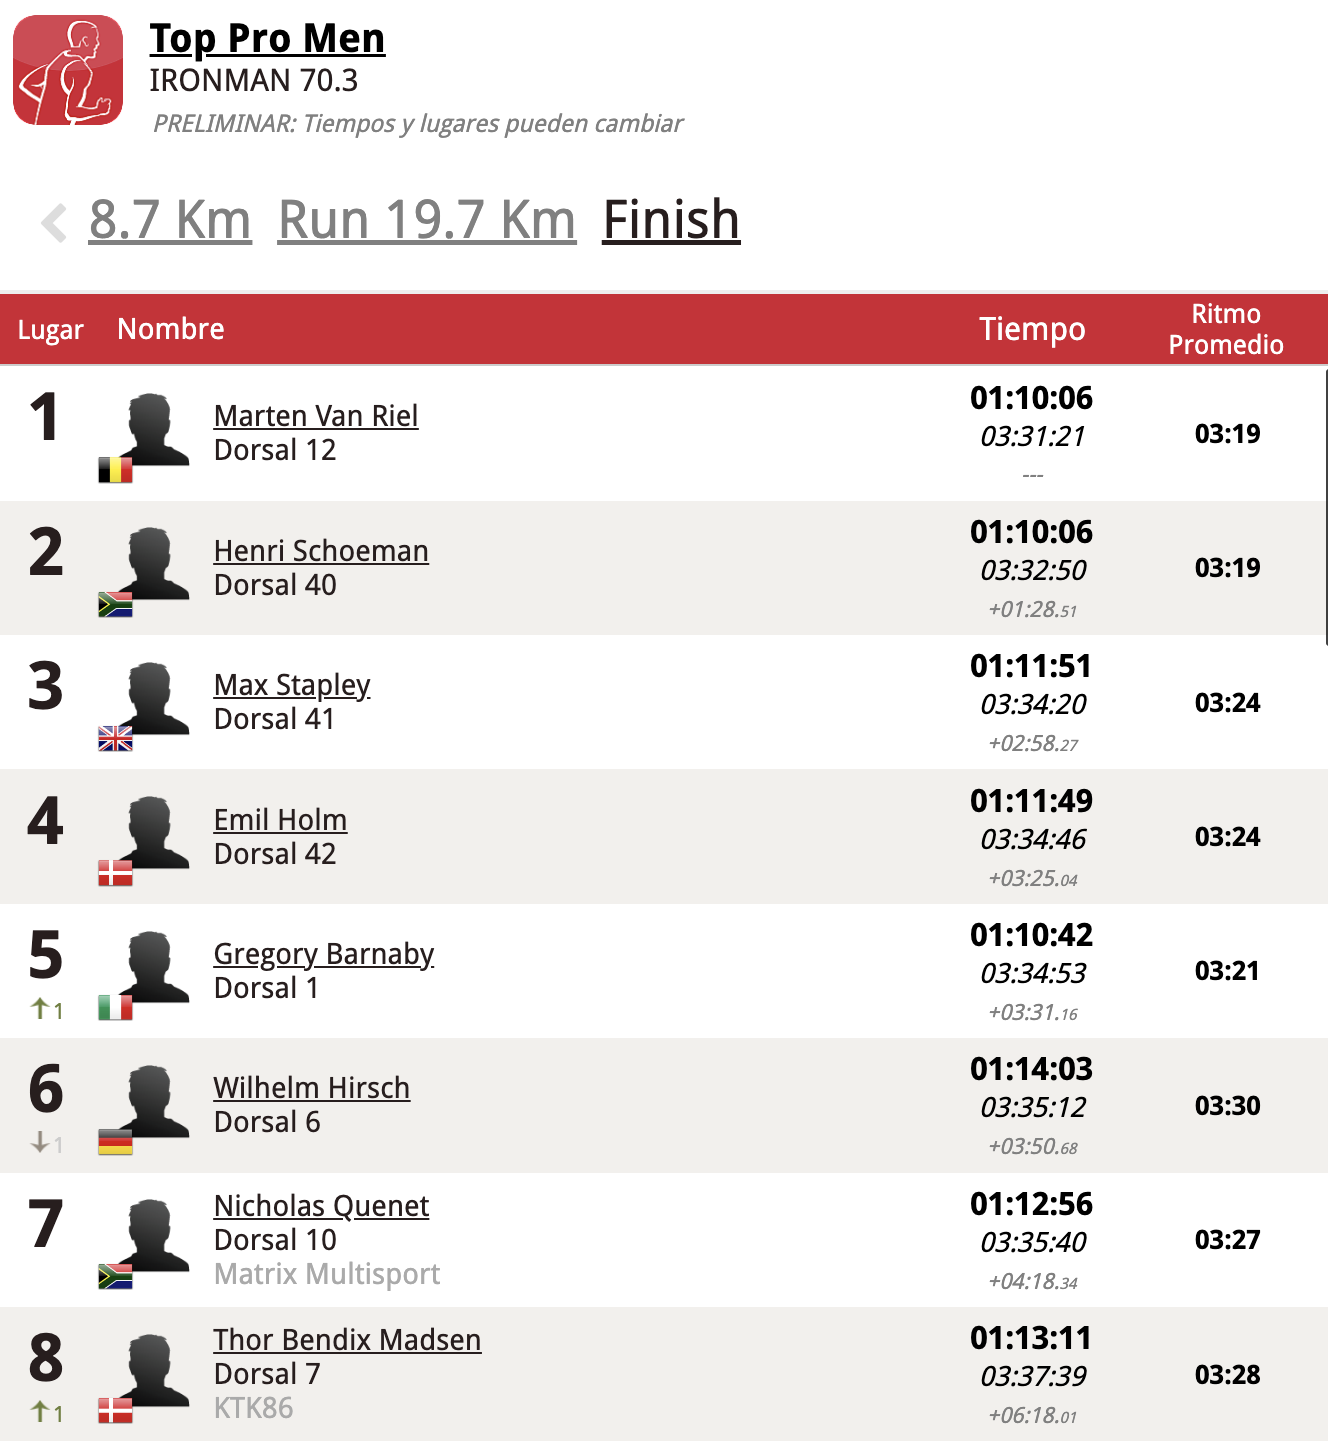1328x1456 pixels.
Task: Click the Tiempo column header
Action: tap(1032, 329)
